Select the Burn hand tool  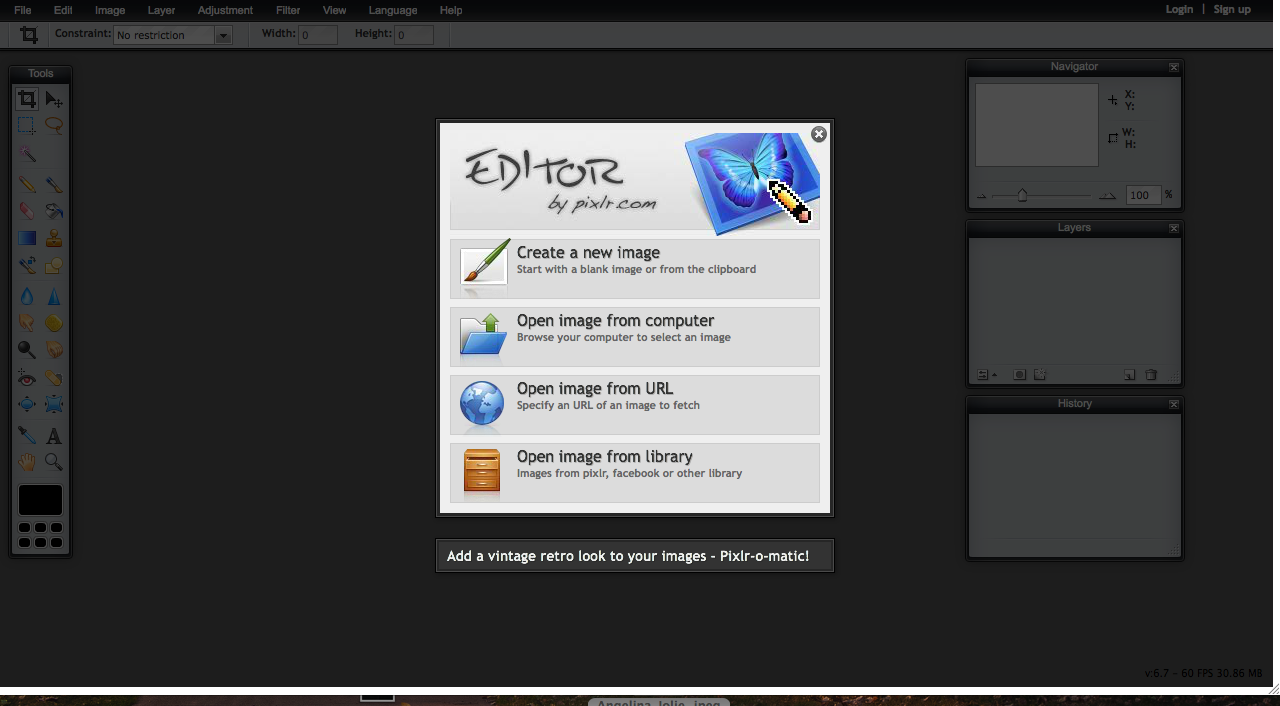54,350
